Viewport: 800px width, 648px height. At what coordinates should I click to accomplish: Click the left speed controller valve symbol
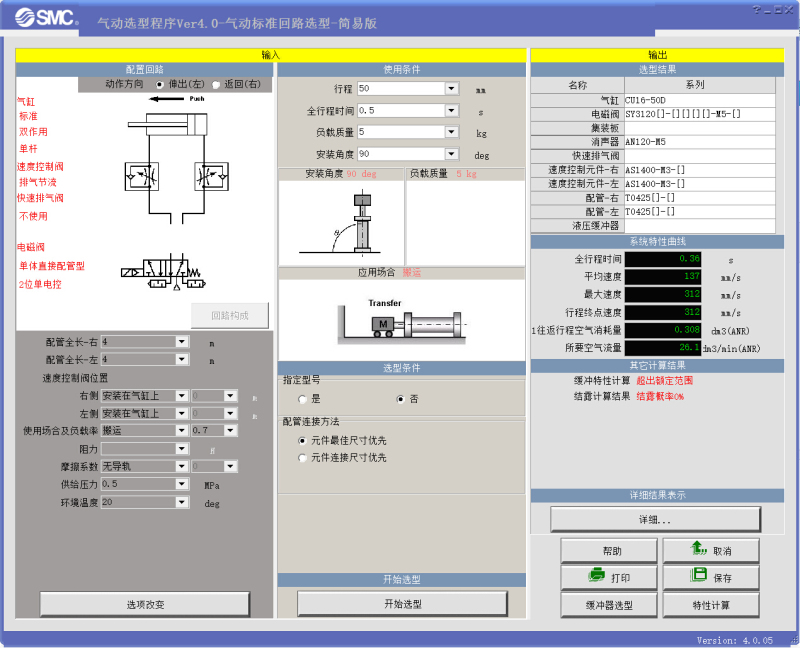[x=142, y=177]
